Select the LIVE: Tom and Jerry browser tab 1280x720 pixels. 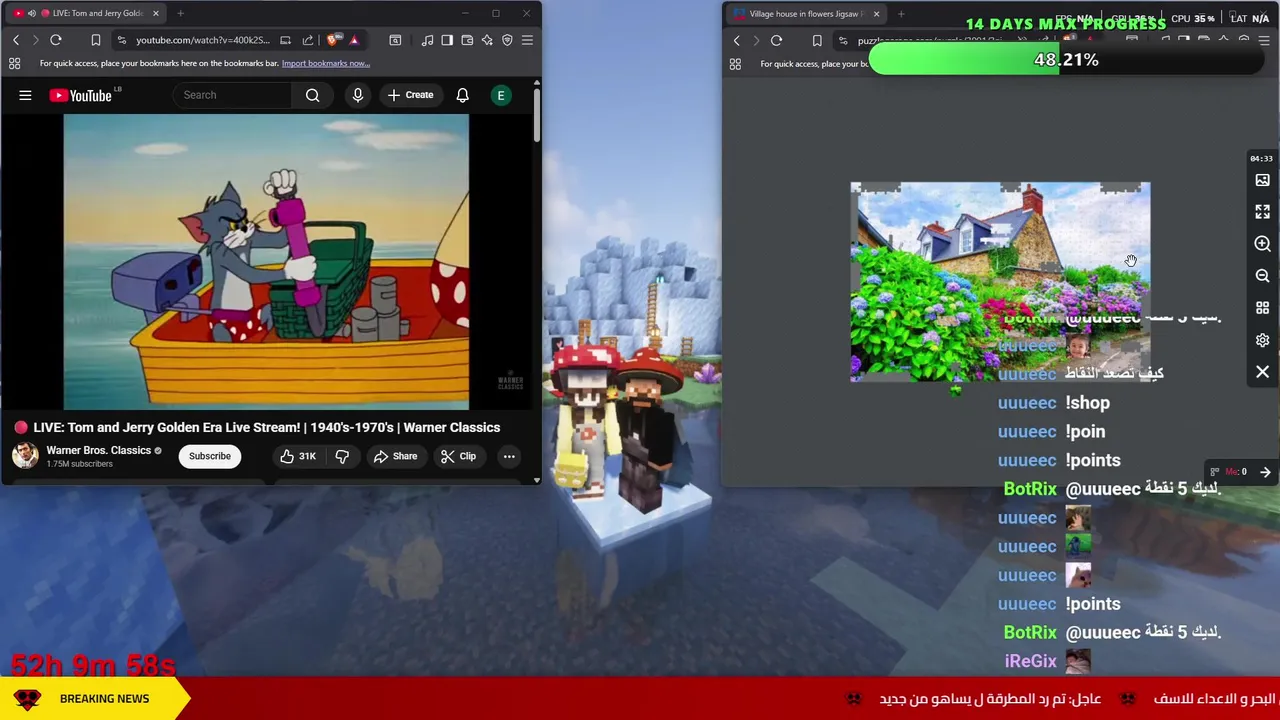(x=85, y=13)
